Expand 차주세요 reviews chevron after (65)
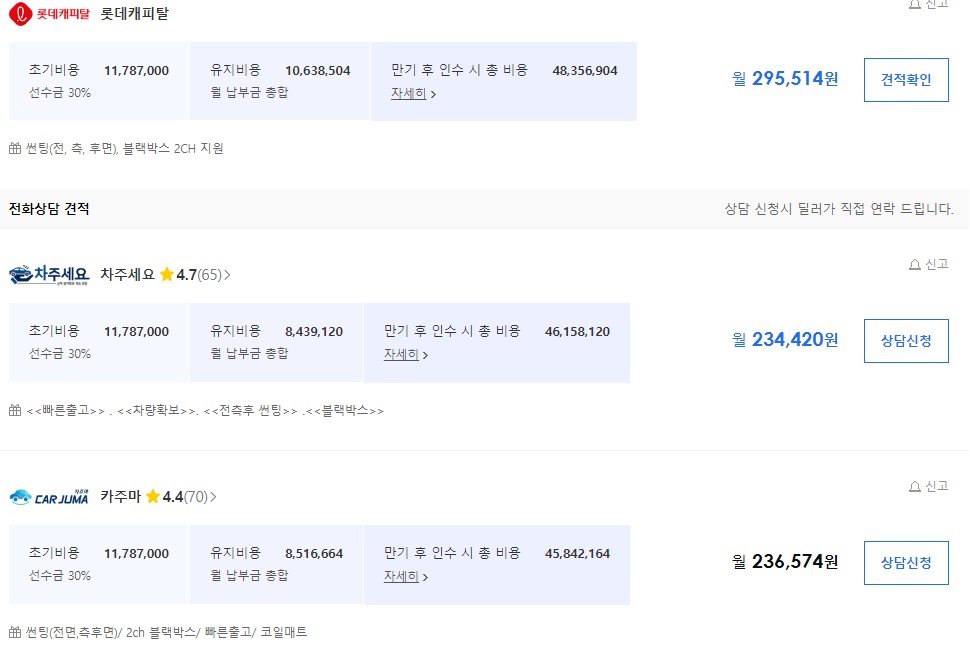970x650 pixels. click(227, 275)
